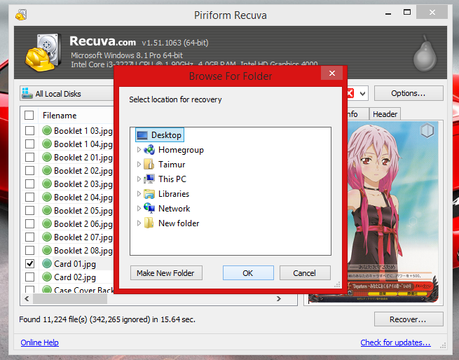
Task: Switch to the Header tab
Action: [x=385, y=114]
